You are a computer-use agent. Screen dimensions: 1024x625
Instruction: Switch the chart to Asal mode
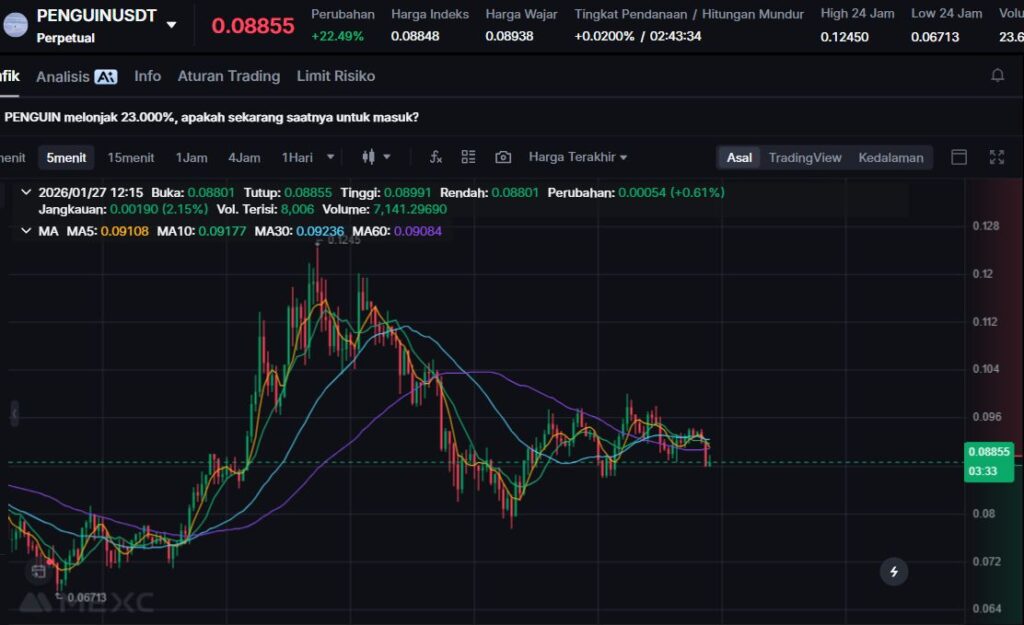click(739, 157)
